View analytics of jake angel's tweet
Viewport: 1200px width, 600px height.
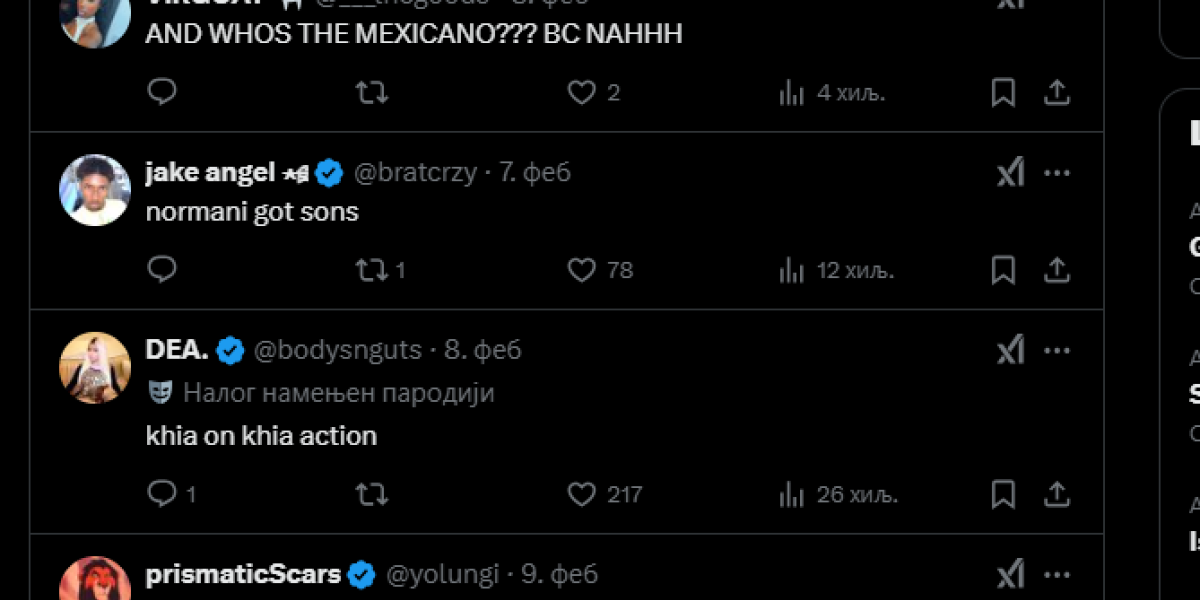tap(792, 270)
